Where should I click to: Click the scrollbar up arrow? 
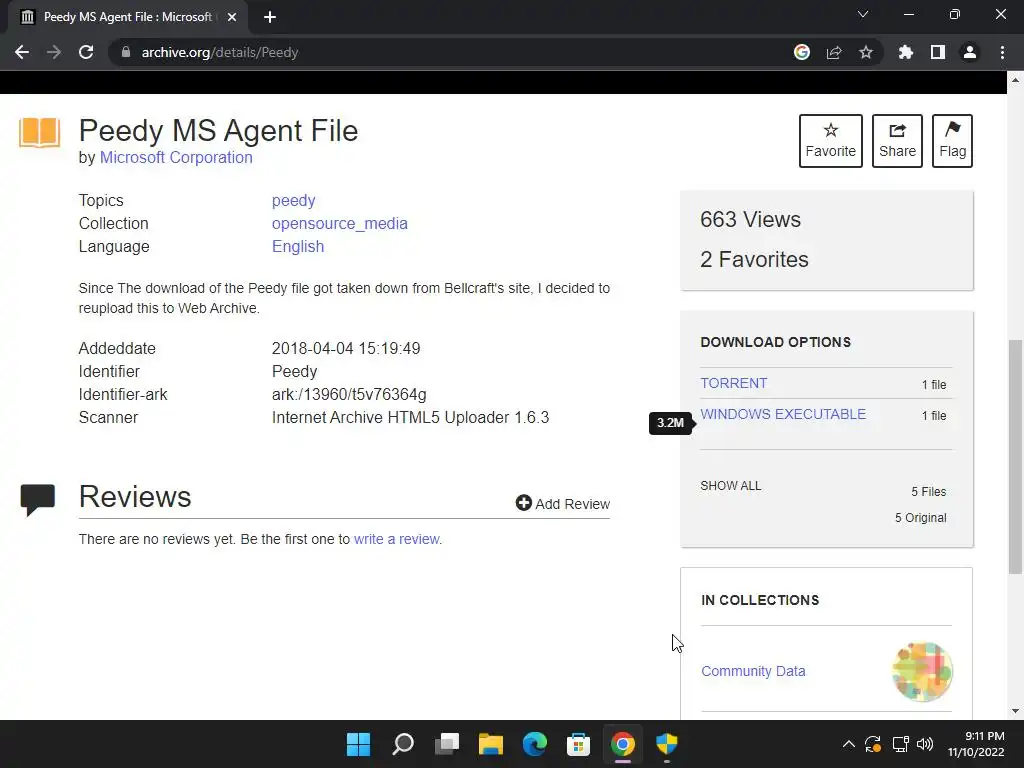(x=1015, y=80)
